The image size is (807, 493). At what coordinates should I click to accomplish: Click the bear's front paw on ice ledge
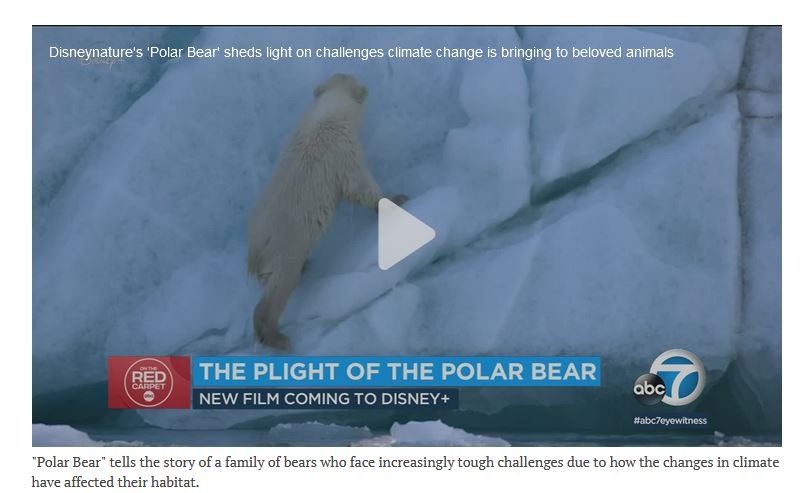[x=397, y=199]
